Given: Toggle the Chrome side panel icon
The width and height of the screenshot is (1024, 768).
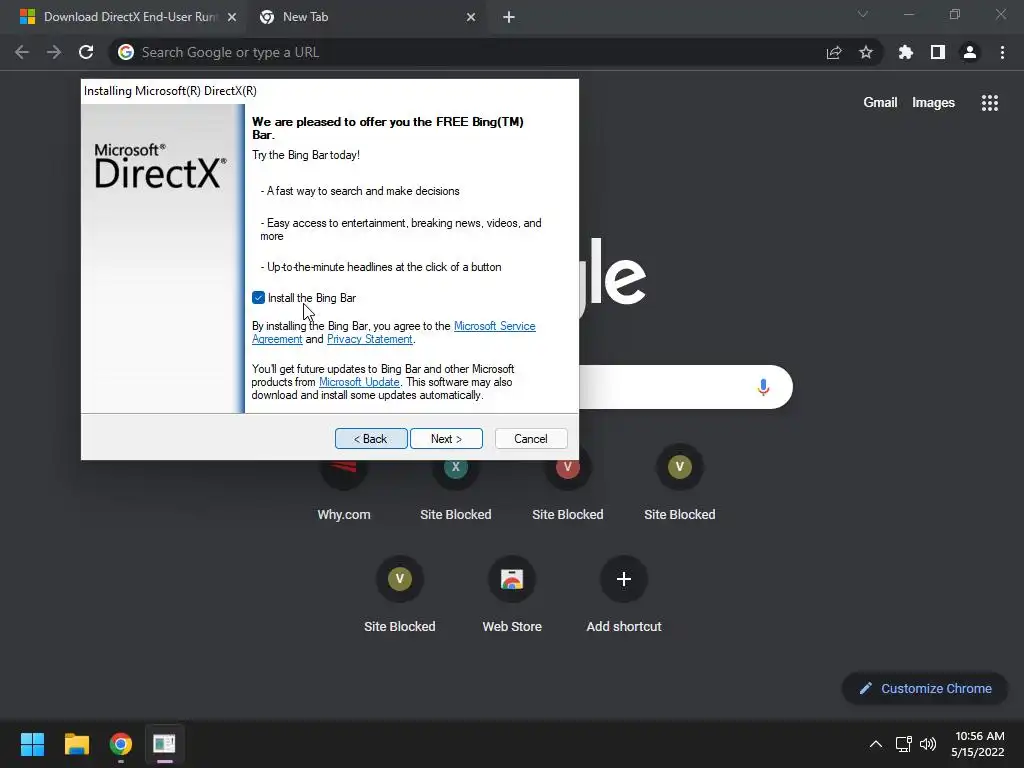Looking at the screenshot, I should 938,52.
